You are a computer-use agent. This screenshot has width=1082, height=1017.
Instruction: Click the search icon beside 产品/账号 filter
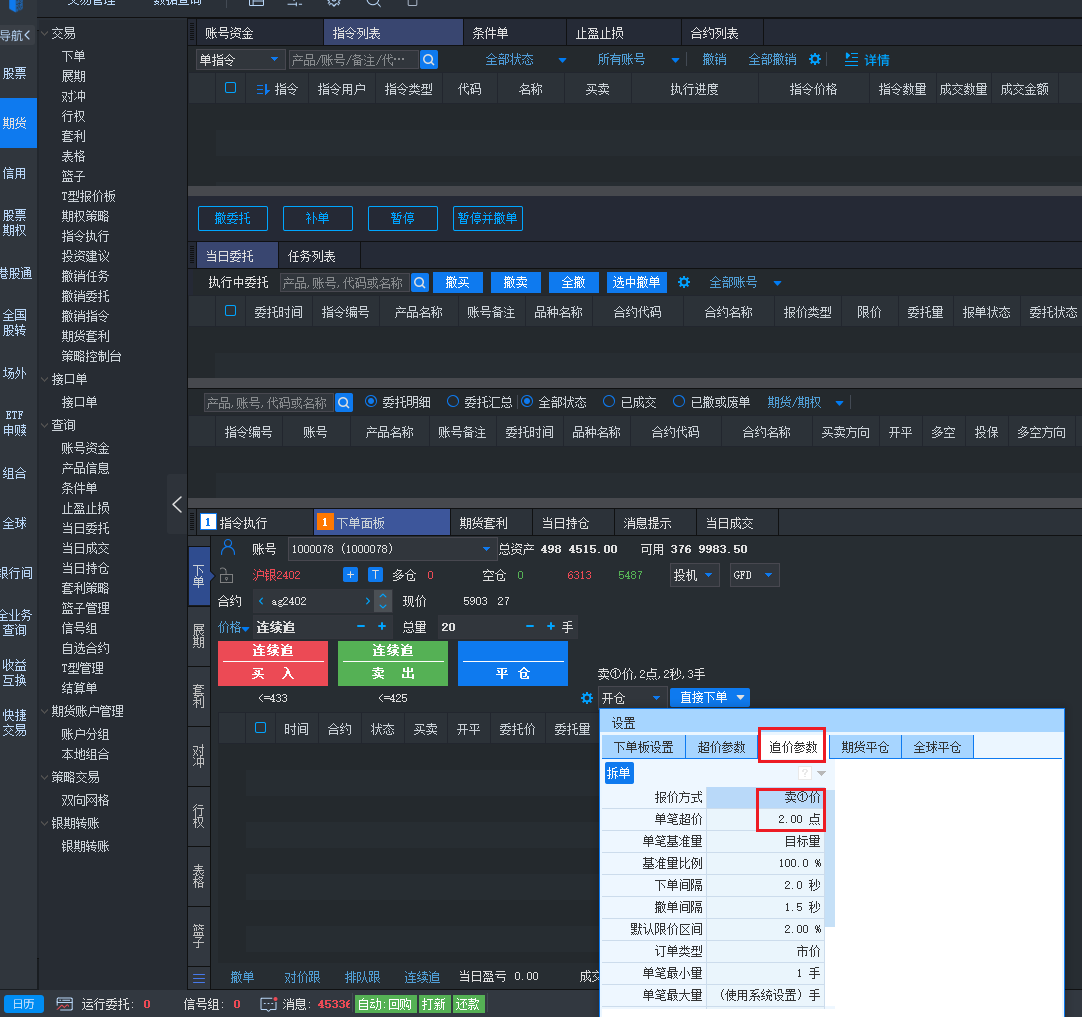429,60
